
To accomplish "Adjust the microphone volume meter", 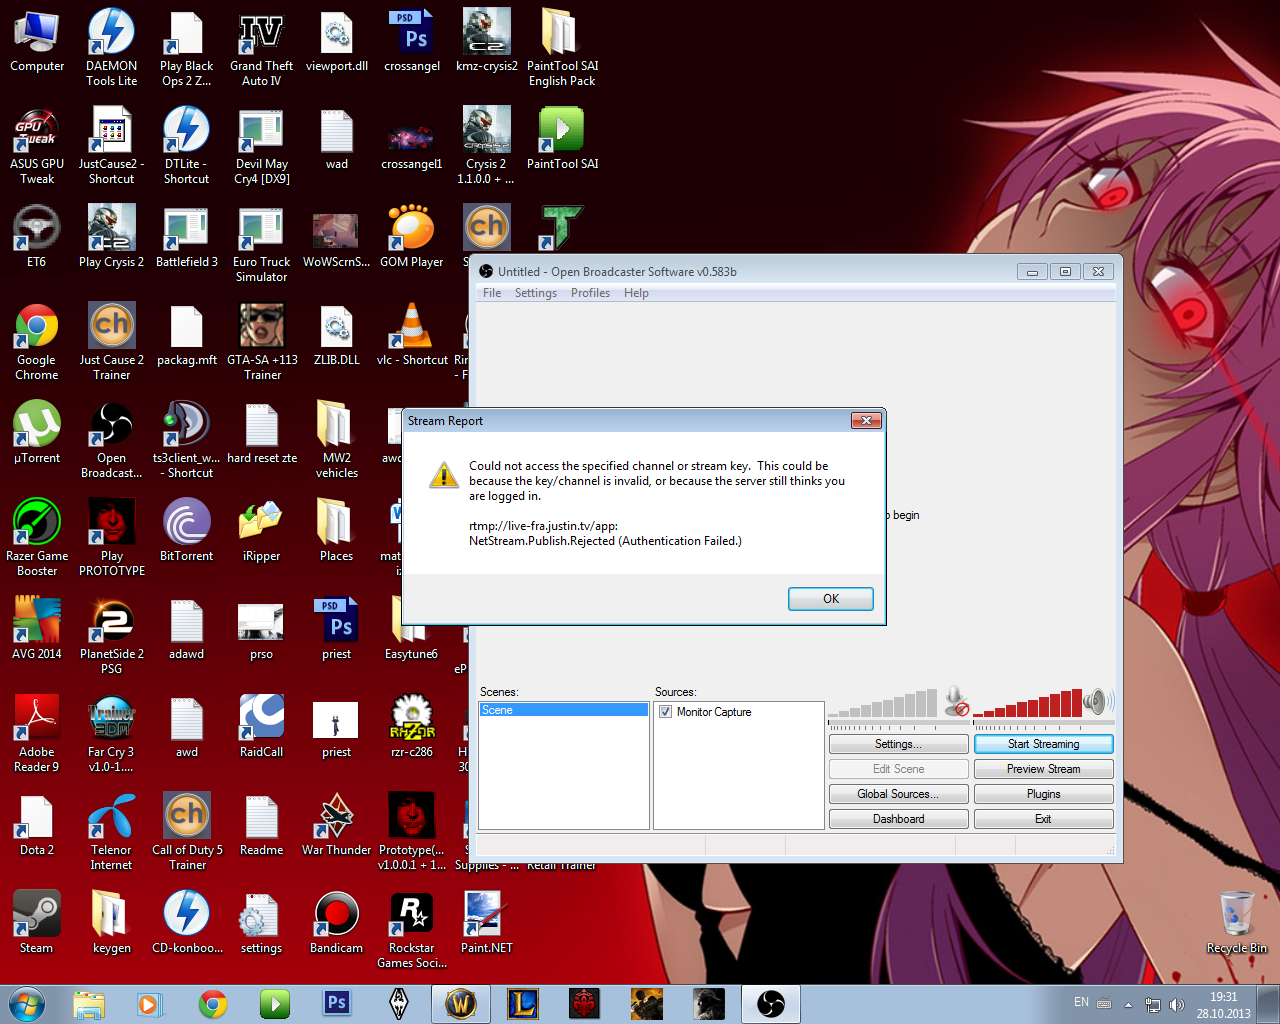I will 883,703.
